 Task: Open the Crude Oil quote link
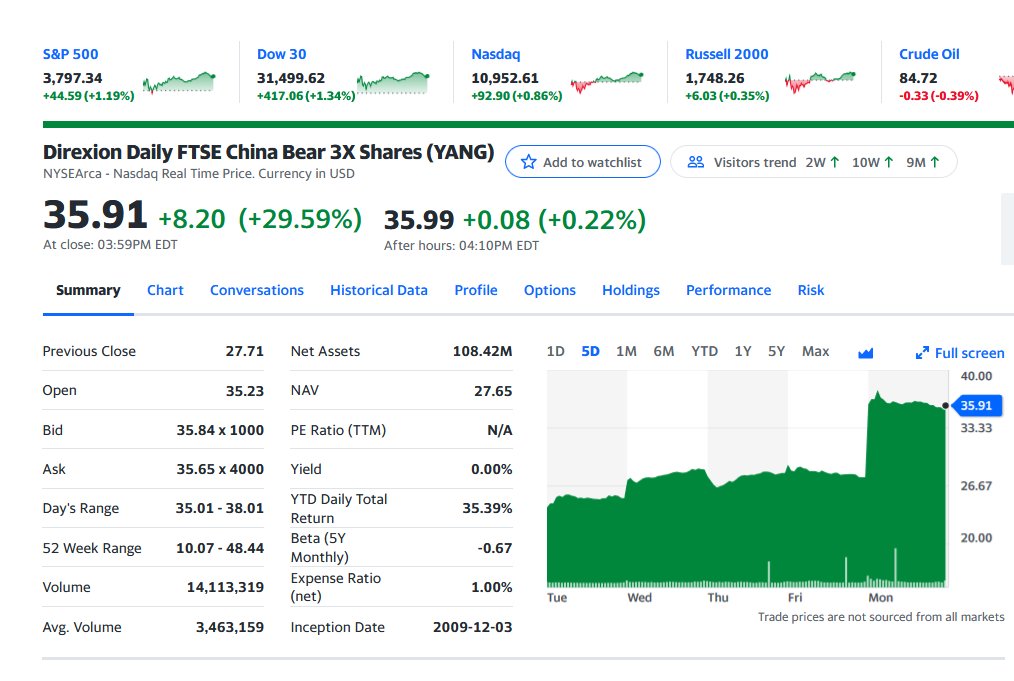tap(929, 54)
